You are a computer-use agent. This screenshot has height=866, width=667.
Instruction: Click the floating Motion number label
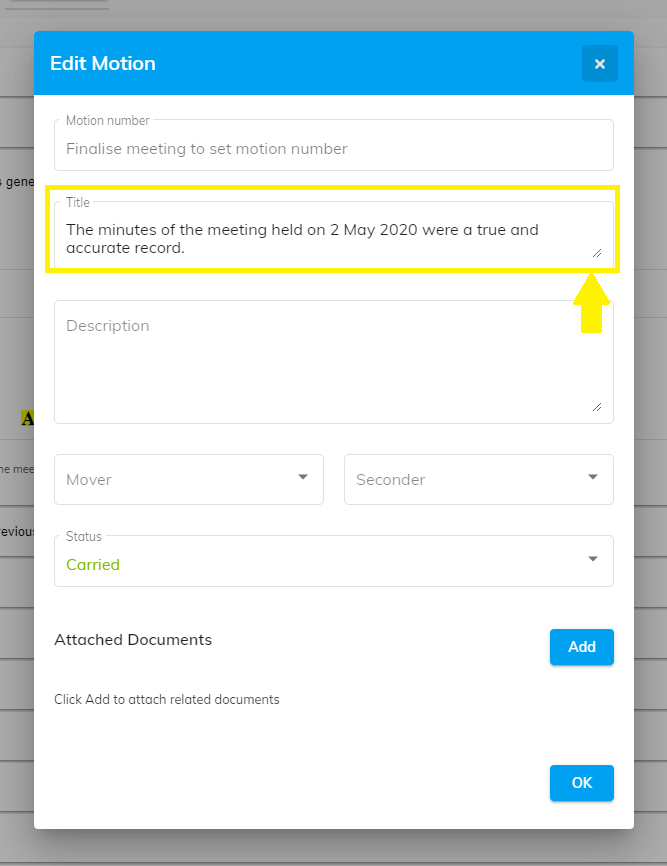coord(108,121)
